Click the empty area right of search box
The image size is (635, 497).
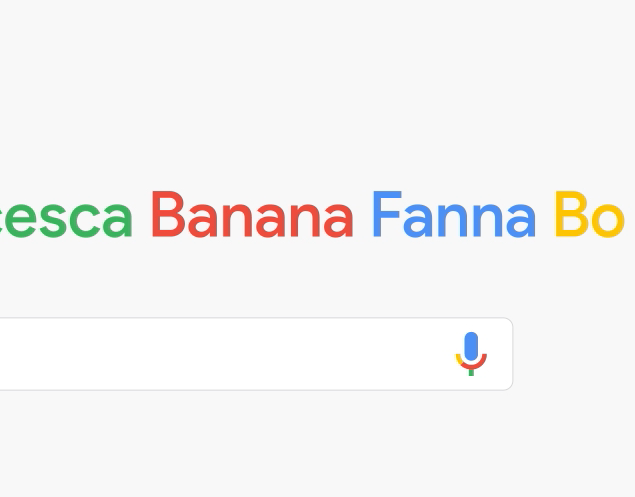[x=575, y=354]
